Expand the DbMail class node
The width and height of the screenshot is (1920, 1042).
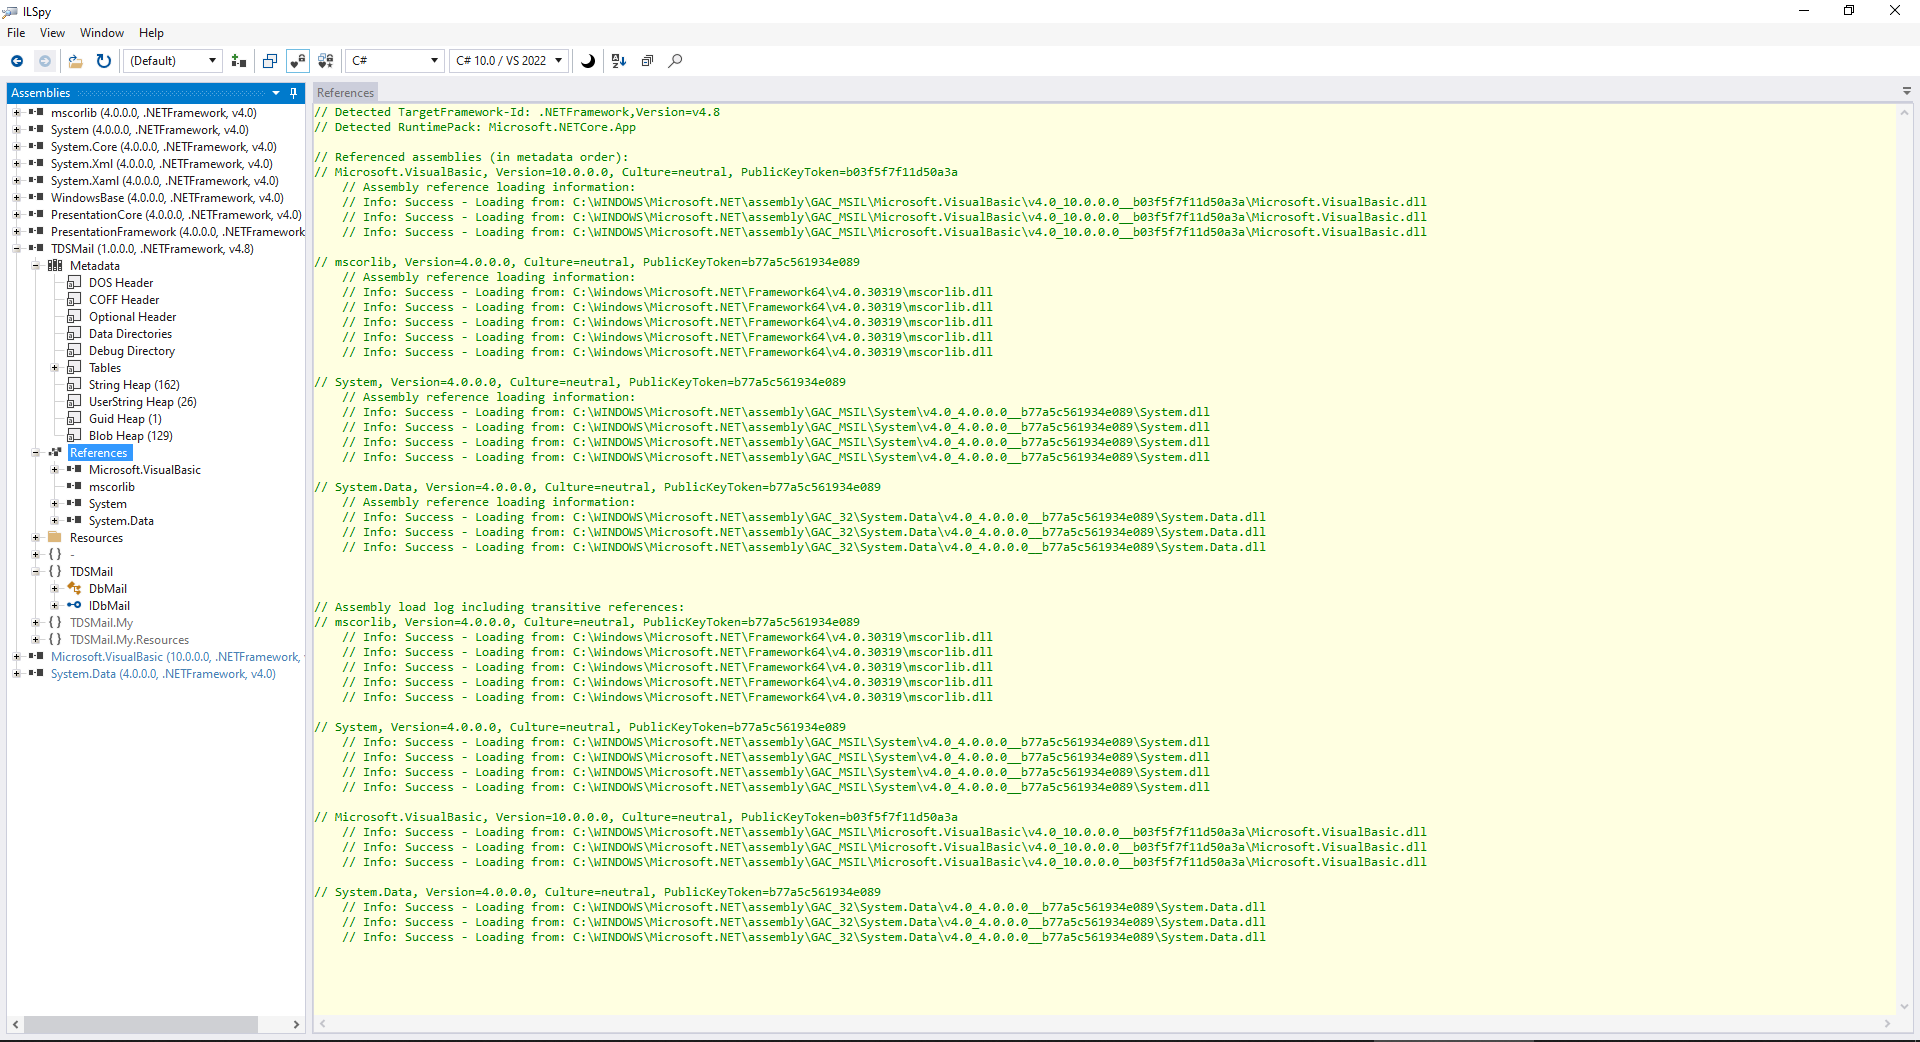coord(55,589)
